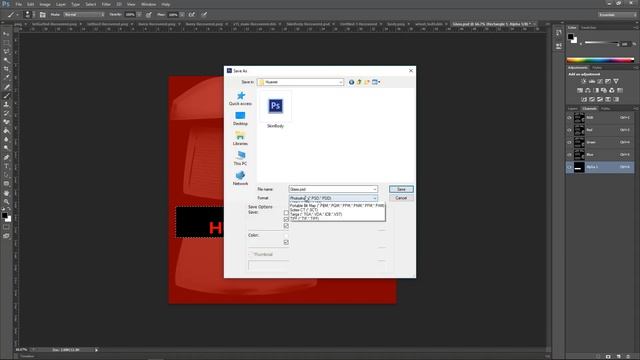Open brush Mode dropdown in options bar

[x=84, y=15]
